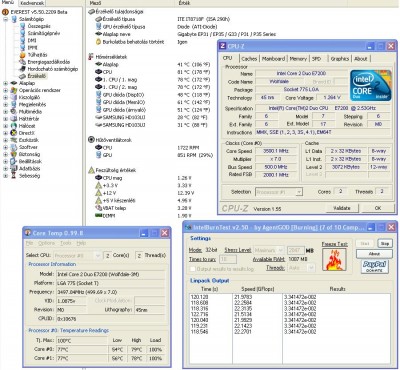Click the first Linpack result 120.120 row
400x370 pixels.
289,297
